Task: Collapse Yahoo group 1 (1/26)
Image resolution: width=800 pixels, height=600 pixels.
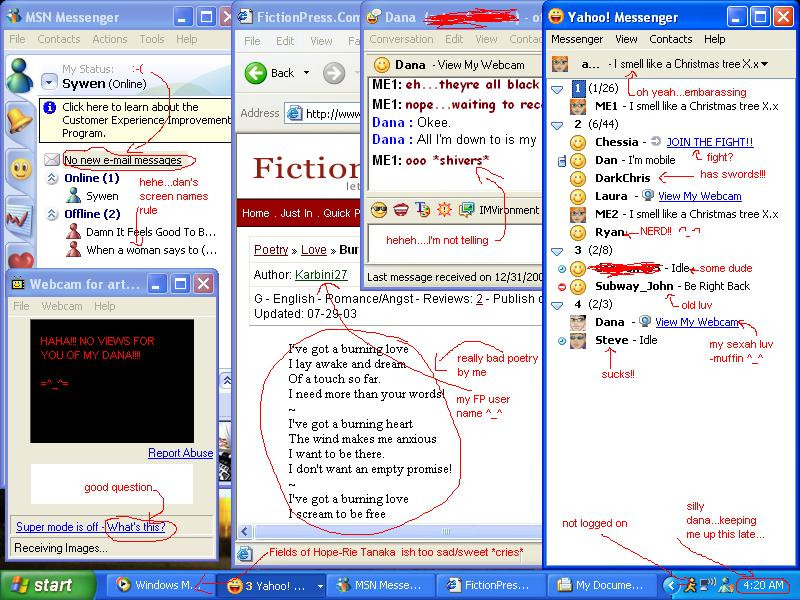Action: 558,89
